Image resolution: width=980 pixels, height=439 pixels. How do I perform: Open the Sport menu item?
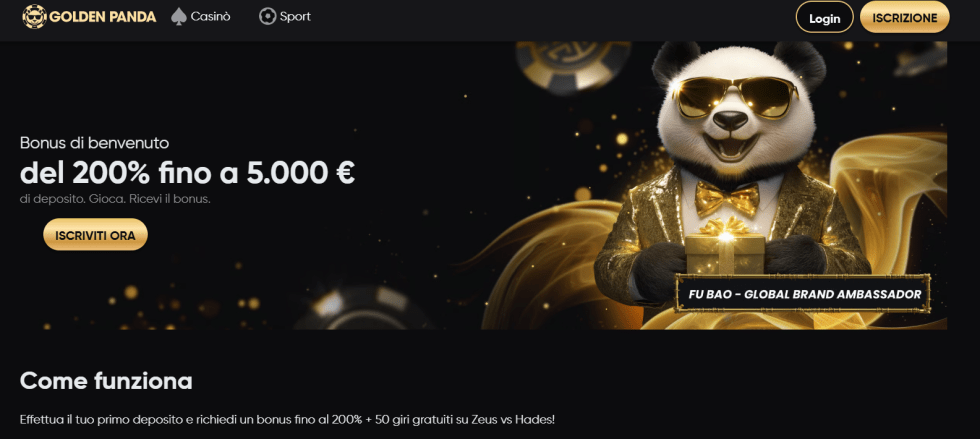pyautogui.click(x=285, y=17)
